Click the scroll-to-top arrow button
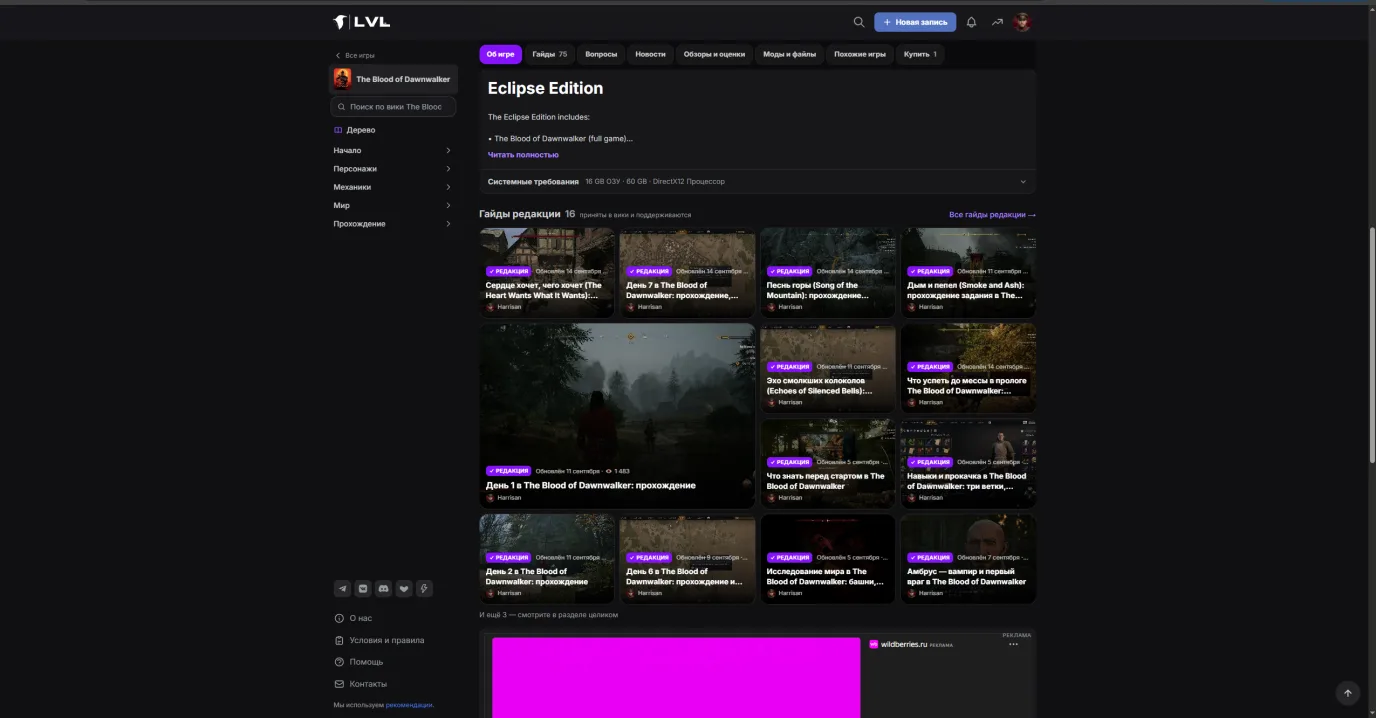The width and height of the screenshot is (1376, 718). coord(1347,693)
